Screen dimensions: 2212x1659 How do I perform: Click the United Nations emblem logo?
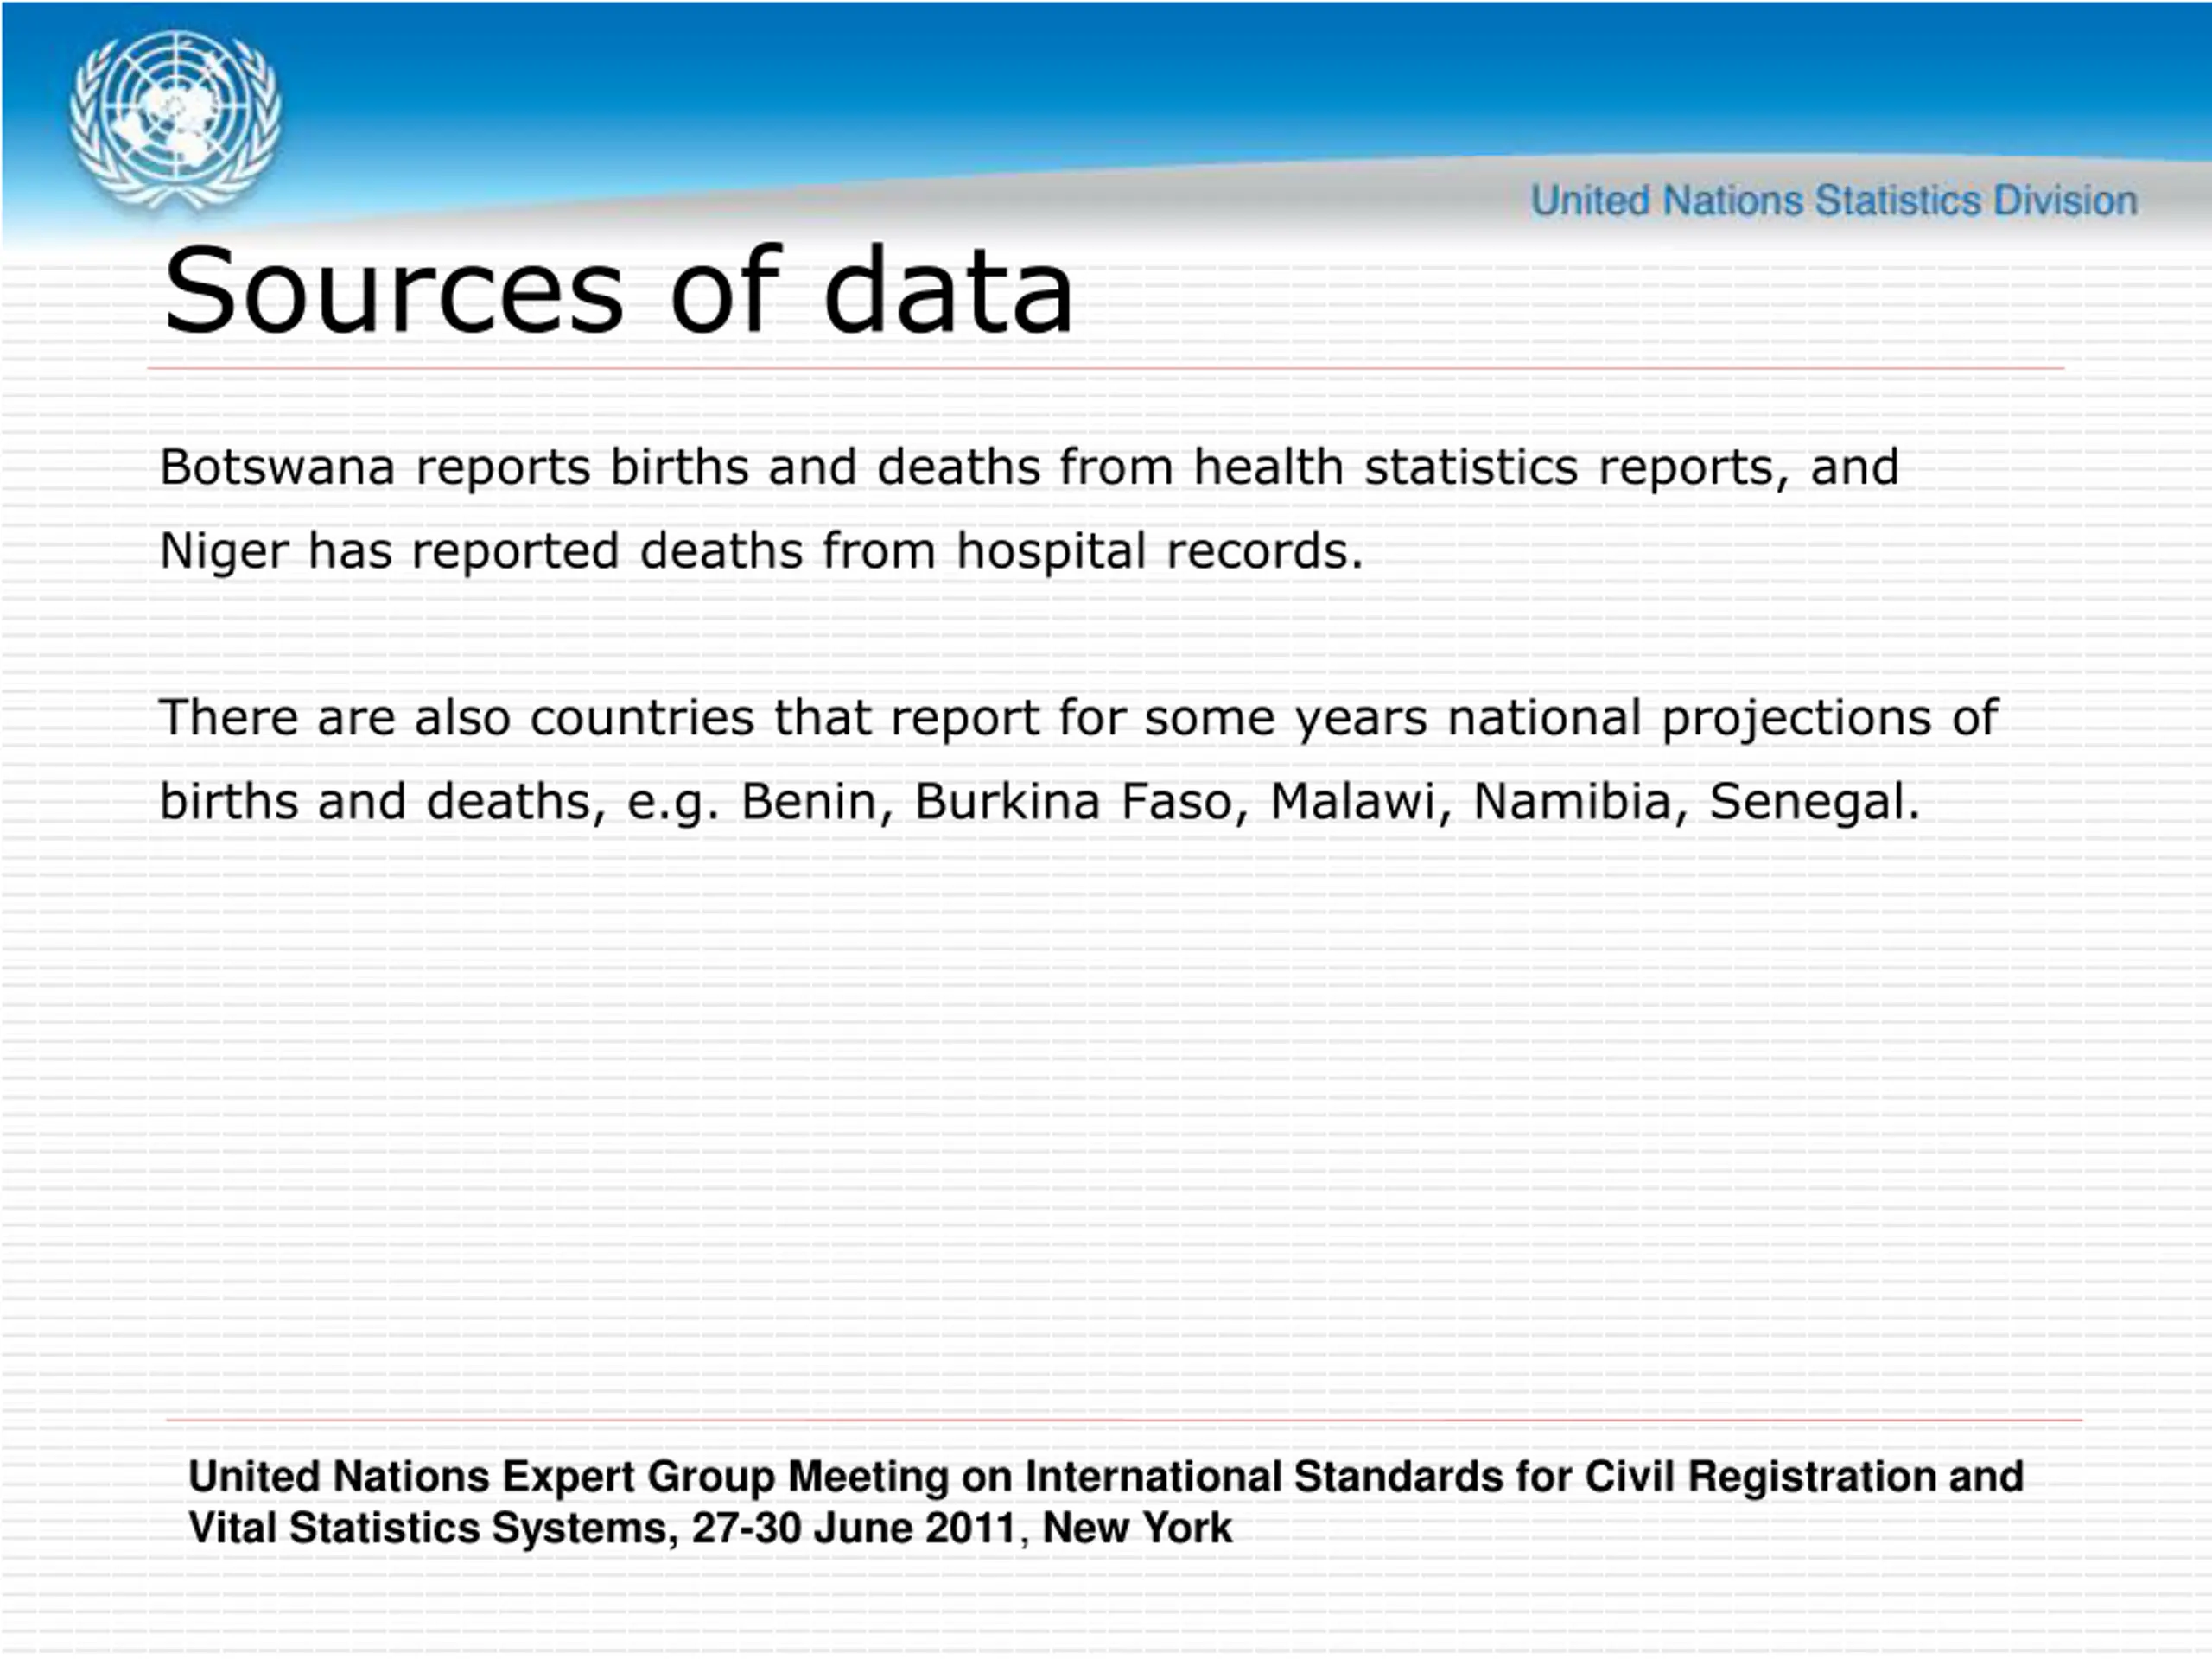click(x=175, y=122)
